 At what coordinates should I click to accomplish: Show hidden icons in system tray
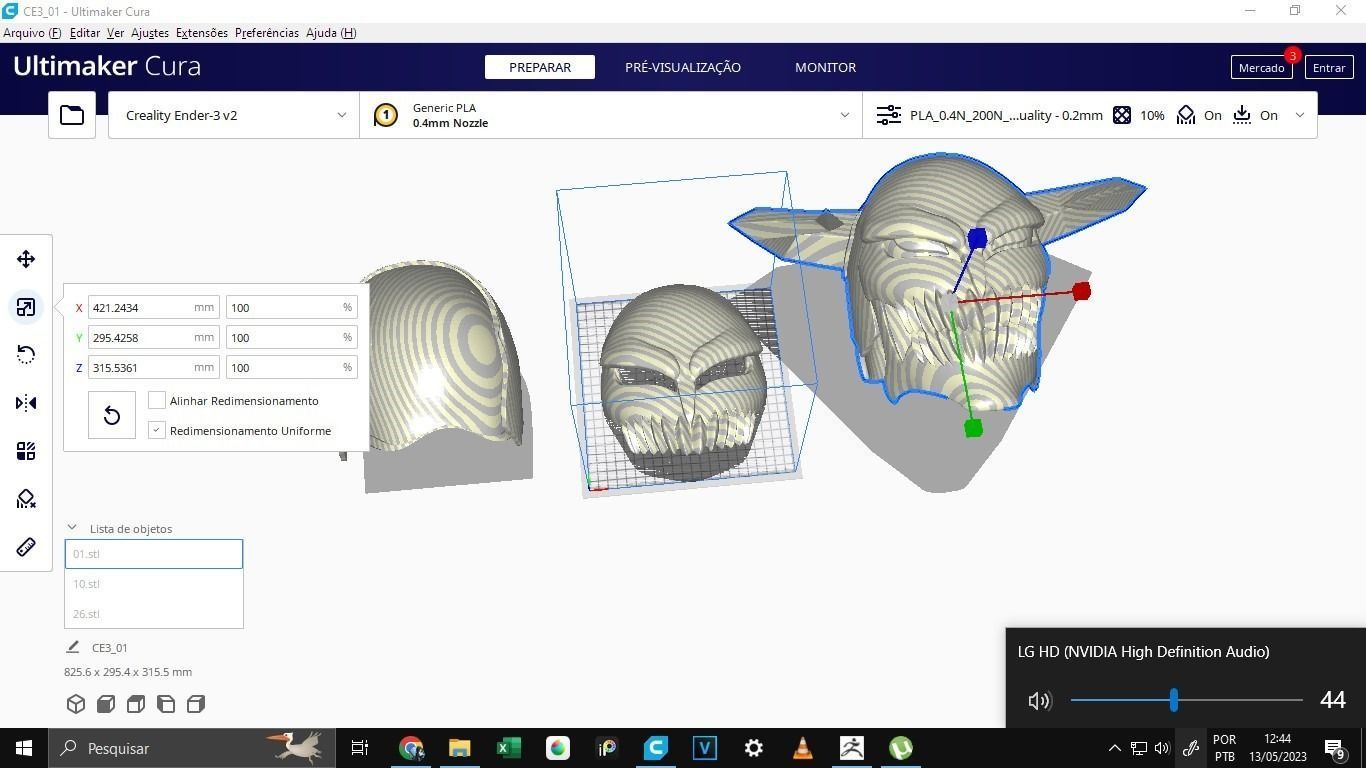tap(1115, 748)
